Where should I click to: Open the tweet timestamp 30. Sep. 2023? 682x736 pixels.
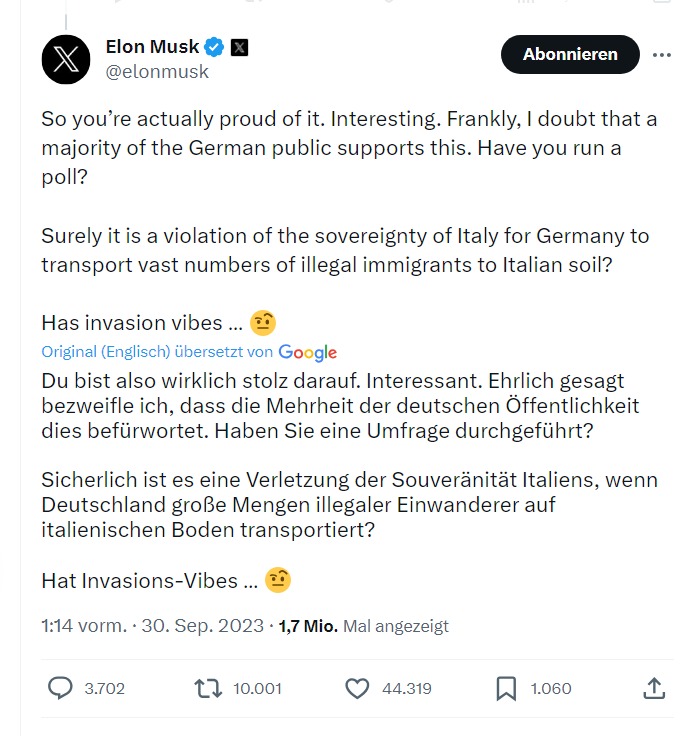click(202, 626)
